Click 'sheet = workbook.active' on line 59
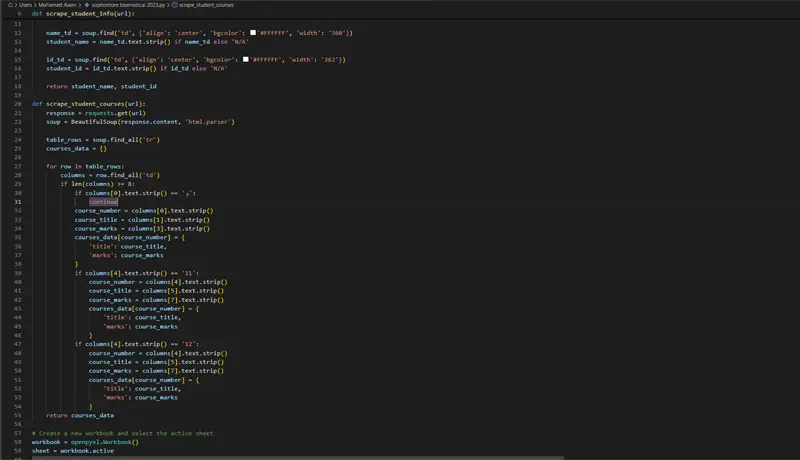Screen dimensions: 800x460 (x=73, y=451)
